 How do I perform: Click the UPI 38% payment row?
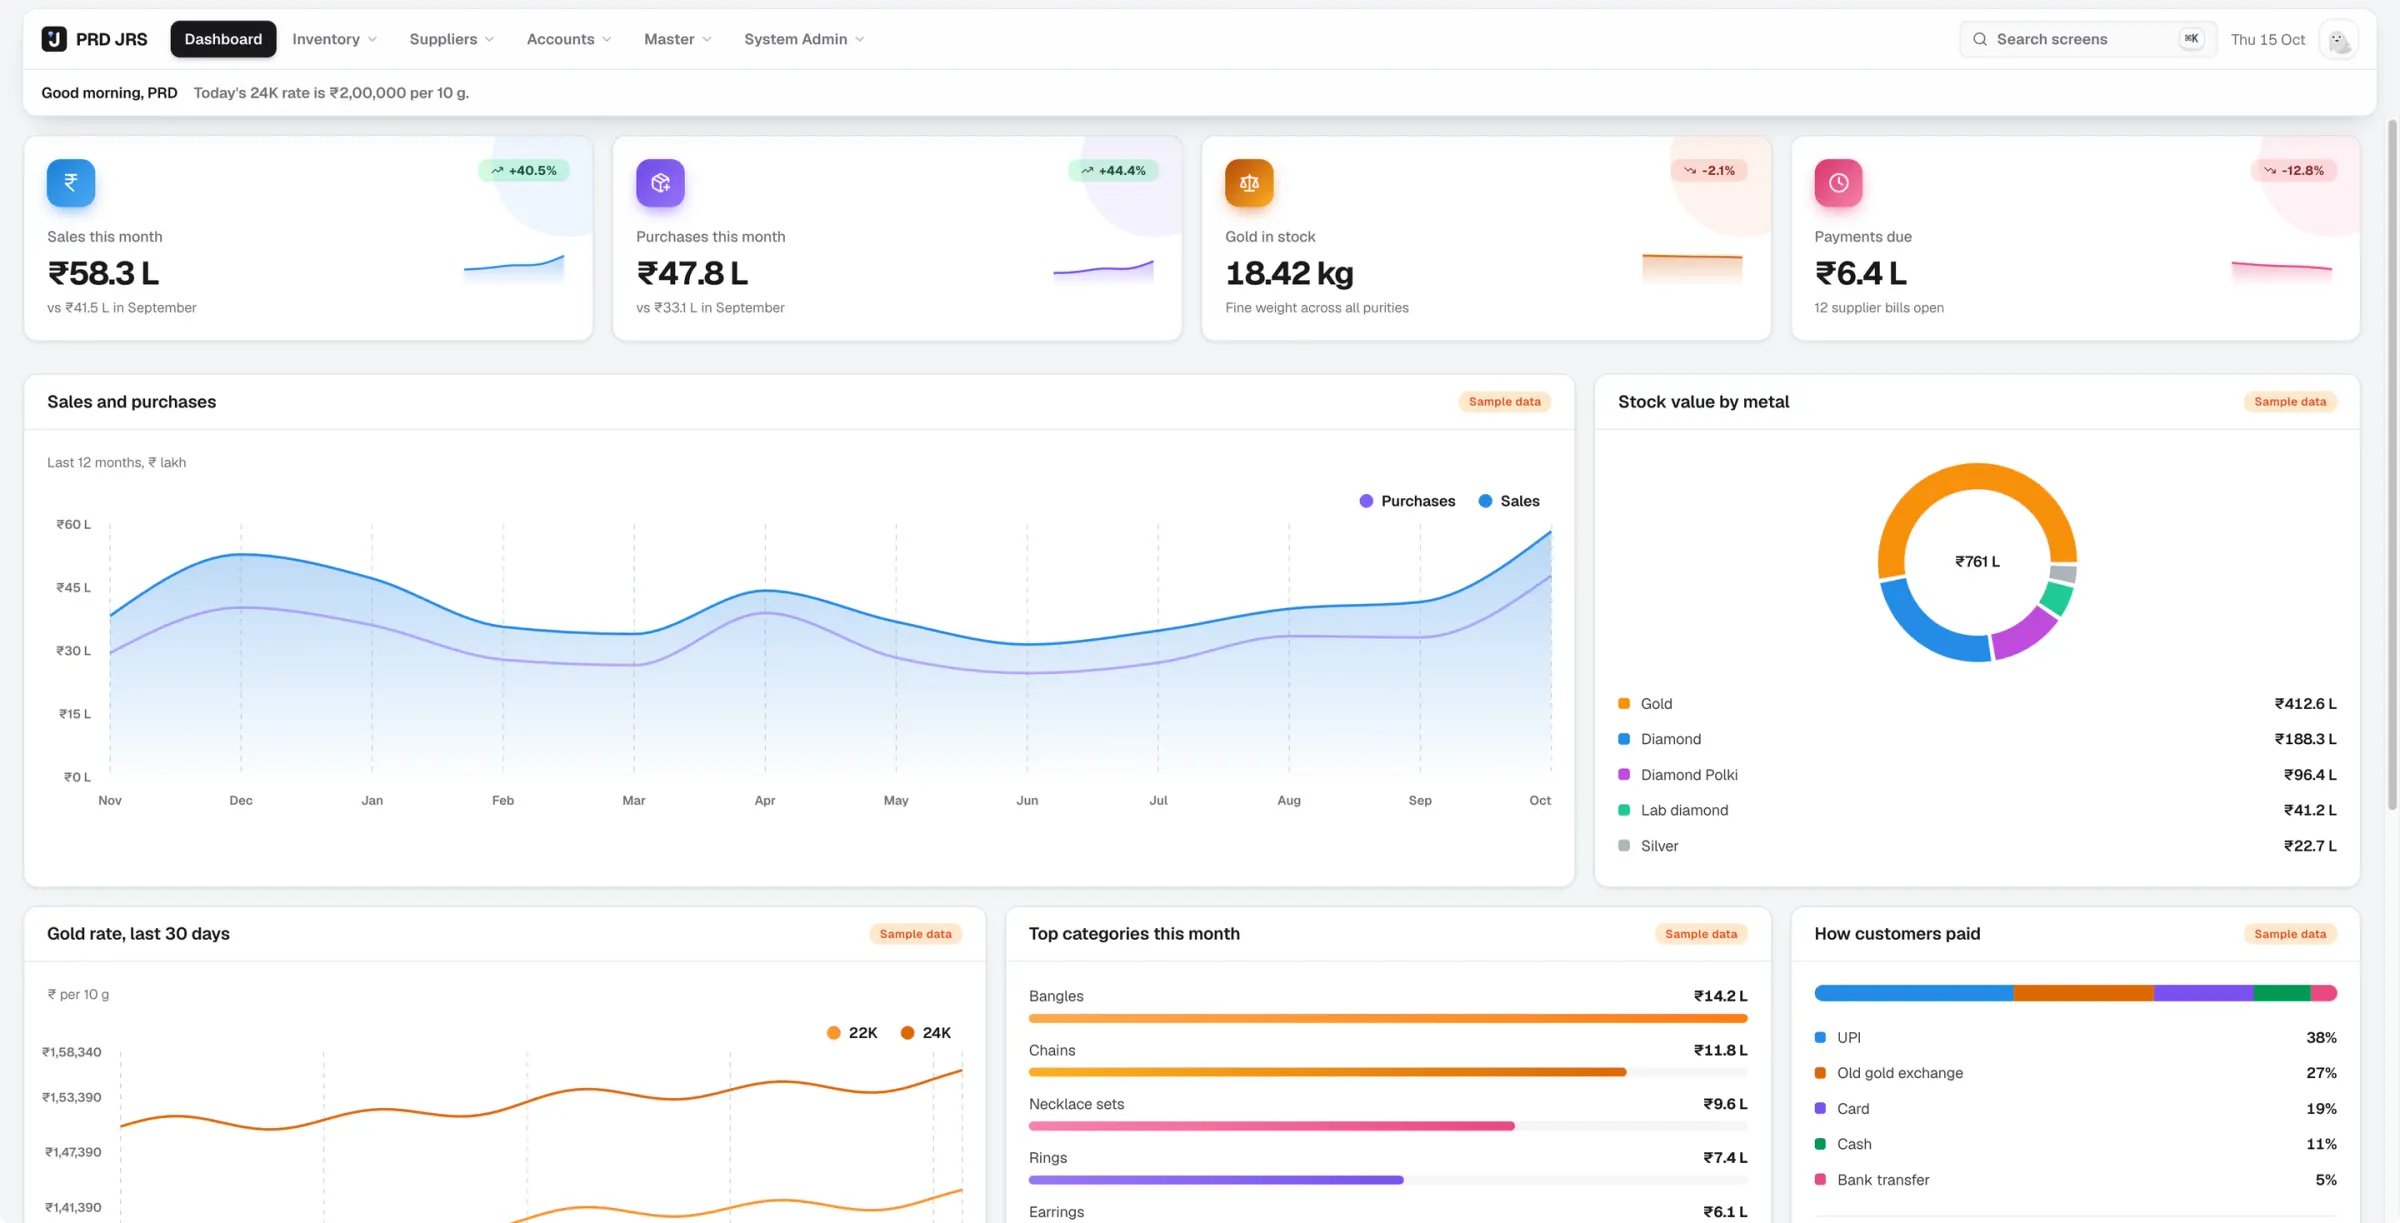2075,1038
